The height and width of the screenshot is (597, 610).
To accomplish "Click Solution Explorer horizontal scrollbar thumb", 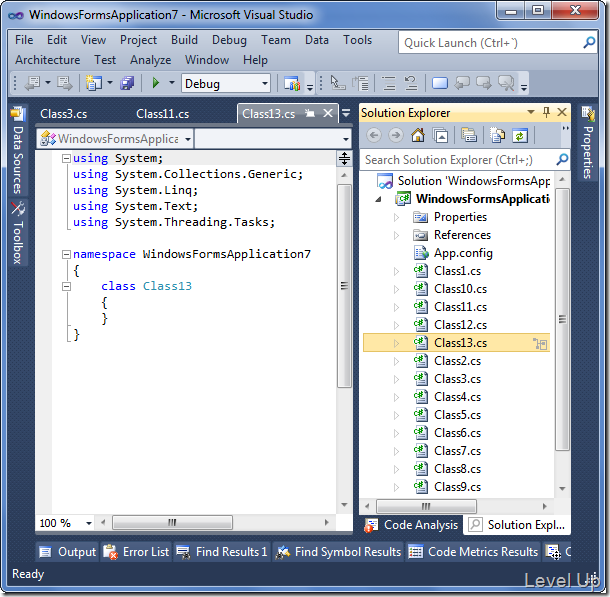I will tap(426, 506).
